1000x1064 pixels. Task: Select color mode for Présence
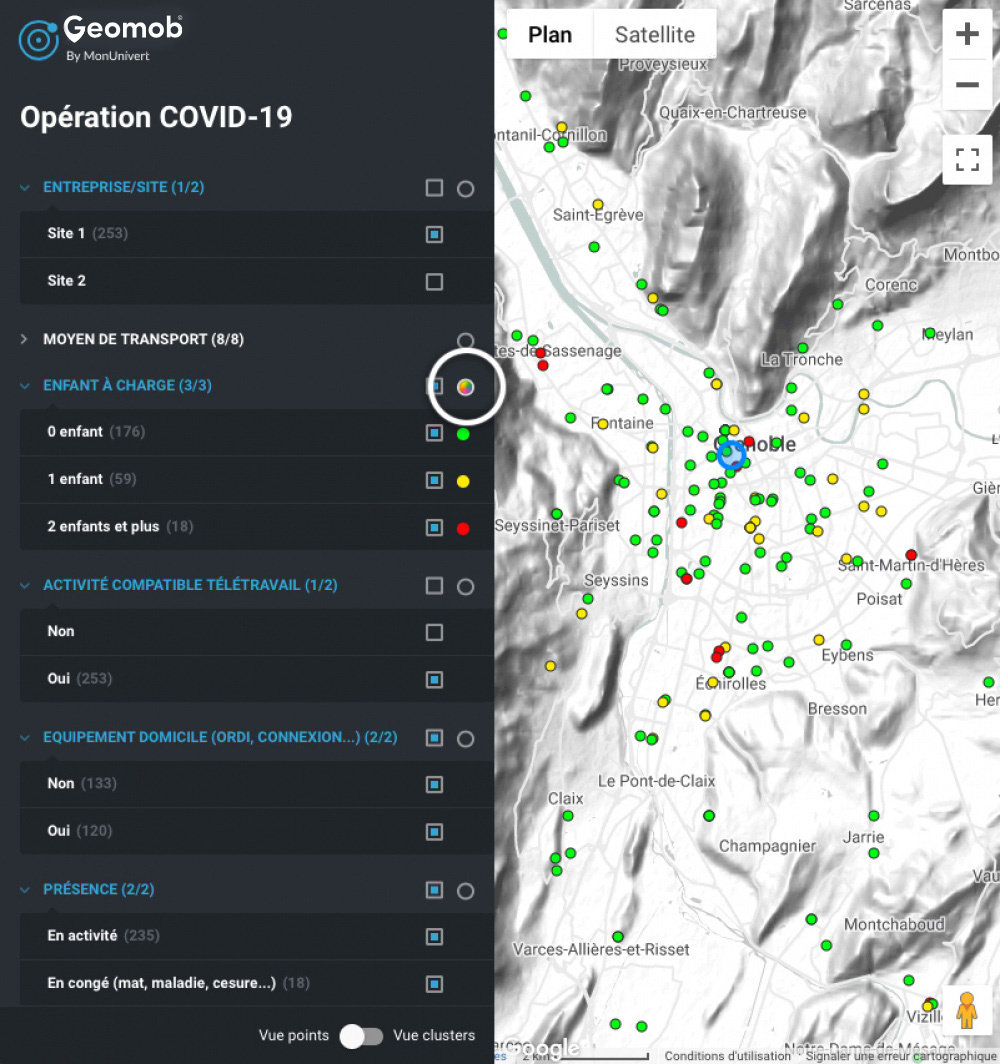465,890
